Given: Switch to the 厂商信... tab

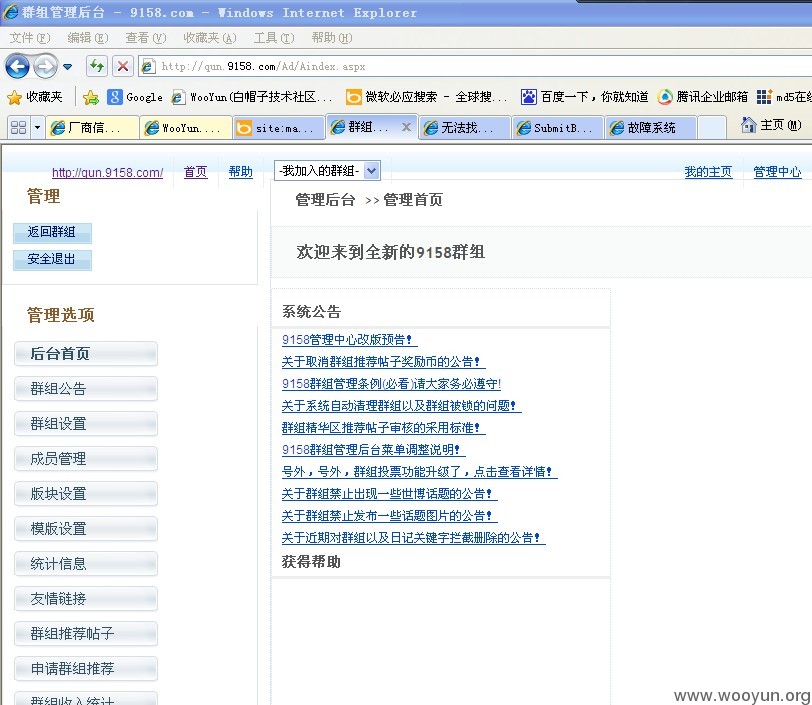Looking at the screenshot, I should tap(92, 127).
